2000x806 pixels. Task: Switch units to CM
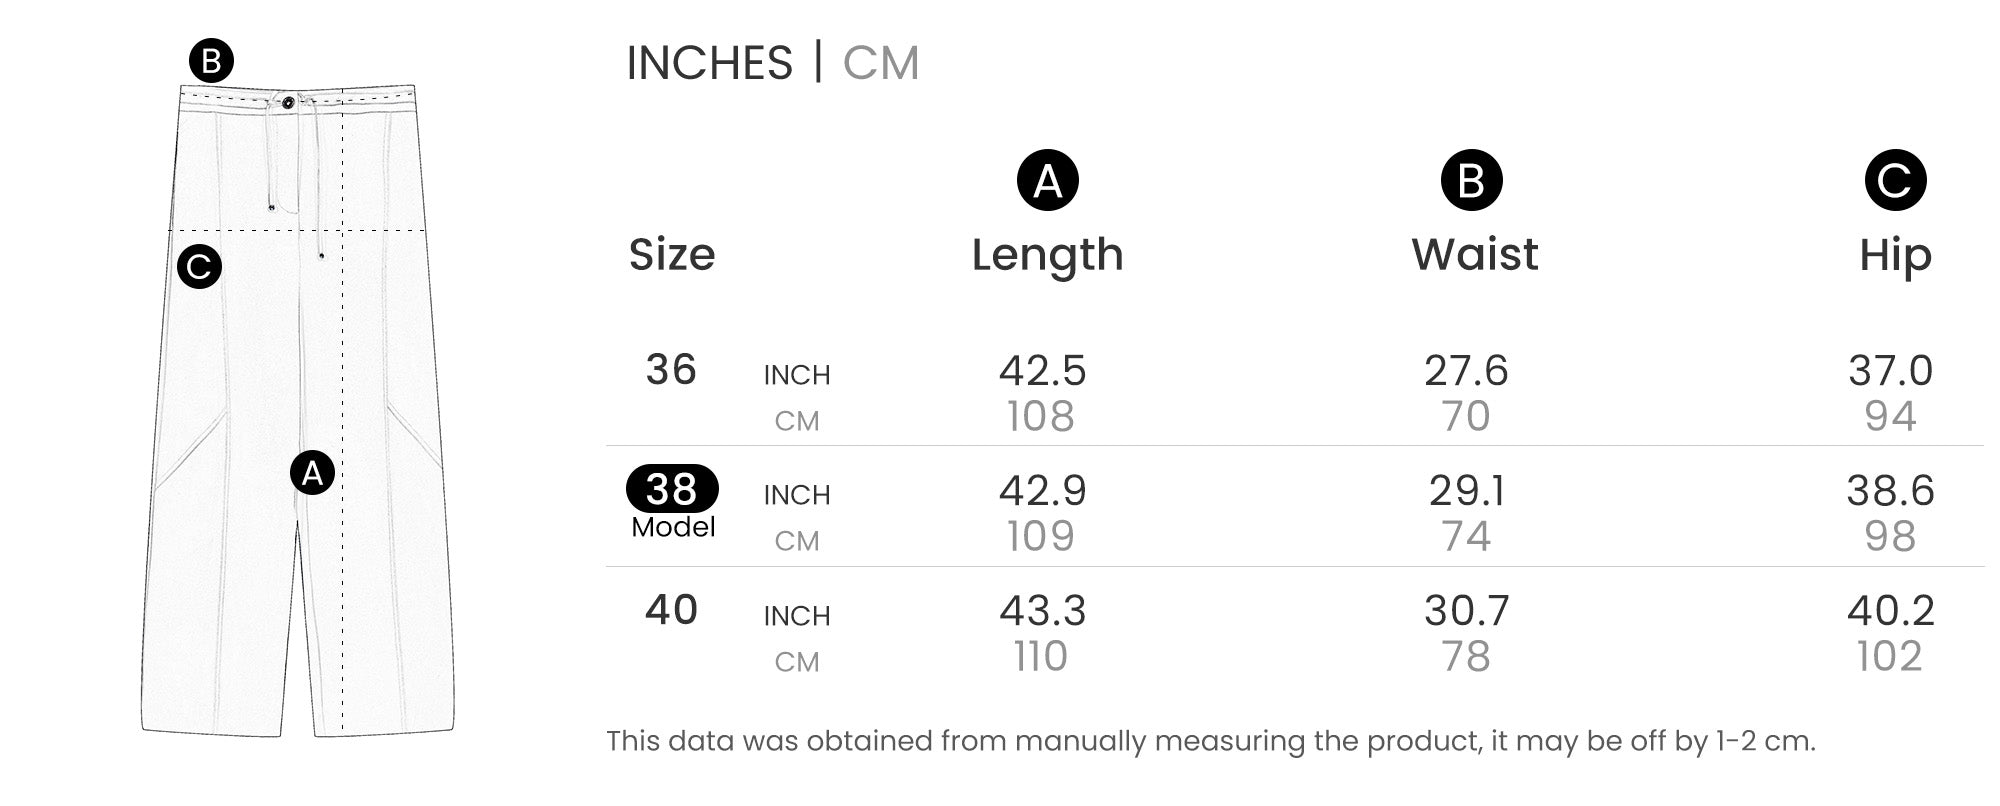880,63
